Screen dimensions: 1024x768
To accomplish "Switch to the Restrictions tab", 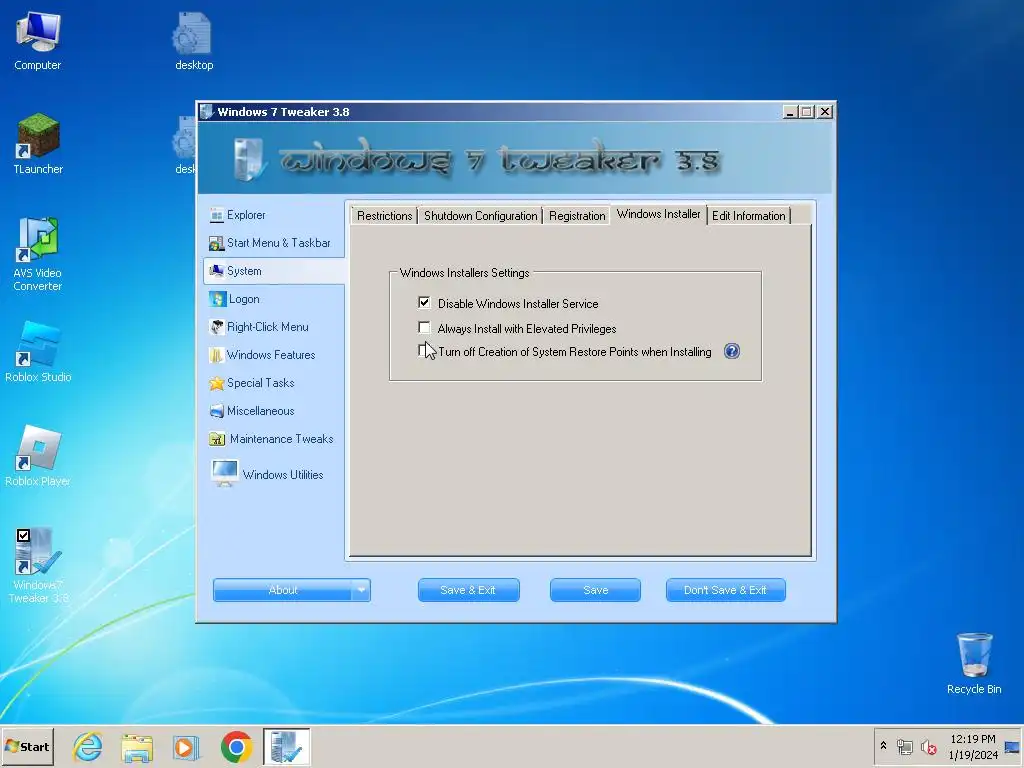I will click(384, 216).
